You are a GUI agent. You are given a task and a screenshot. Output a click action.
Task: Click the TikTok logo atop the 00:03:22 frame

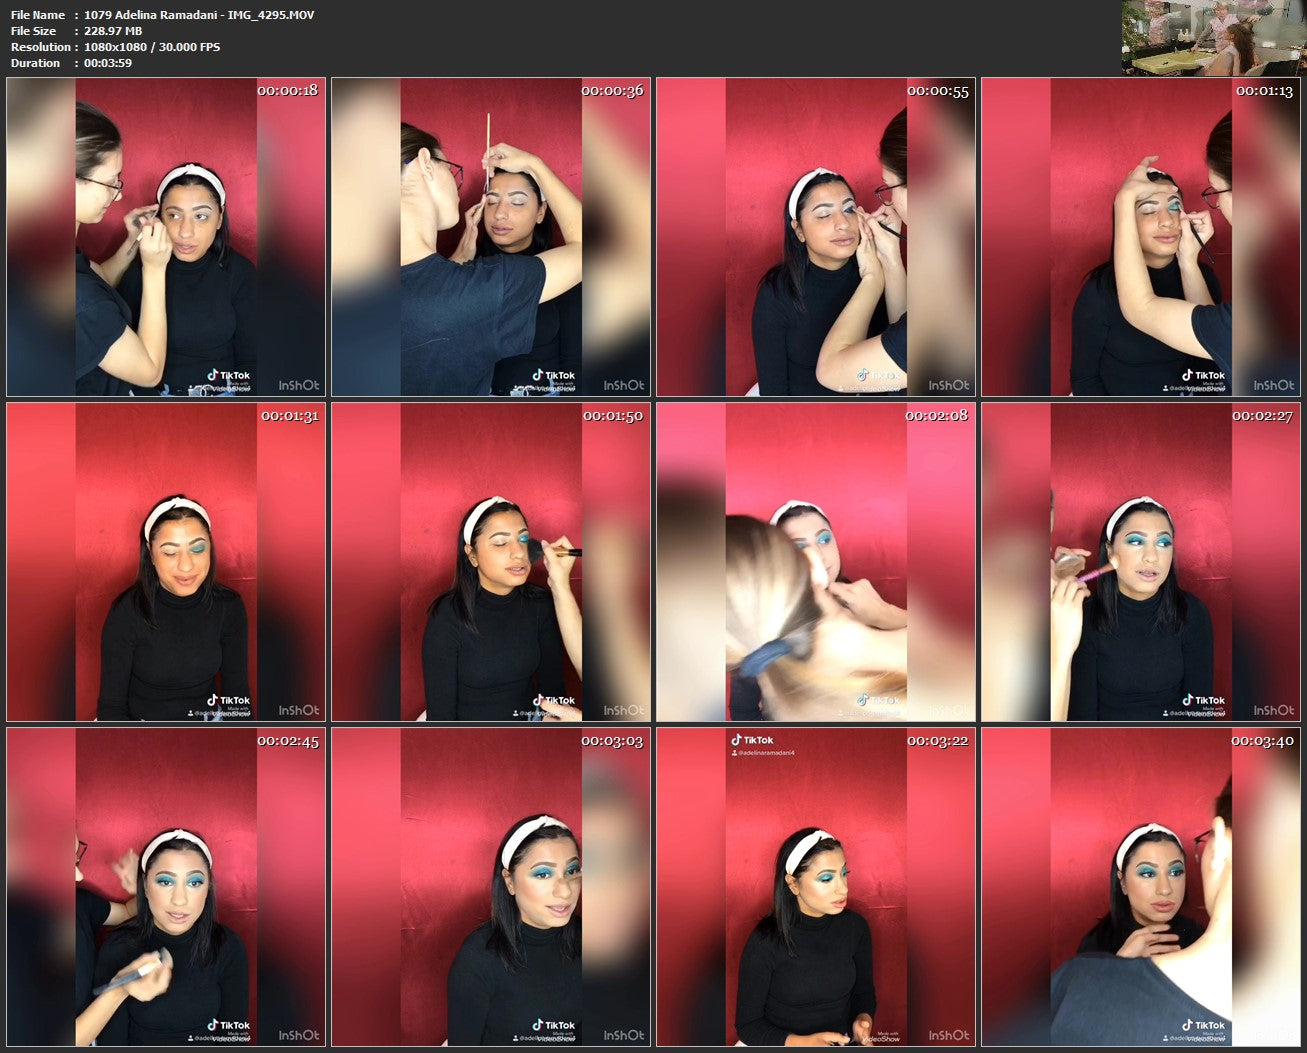pyautogui.click(x=752, y=741)
